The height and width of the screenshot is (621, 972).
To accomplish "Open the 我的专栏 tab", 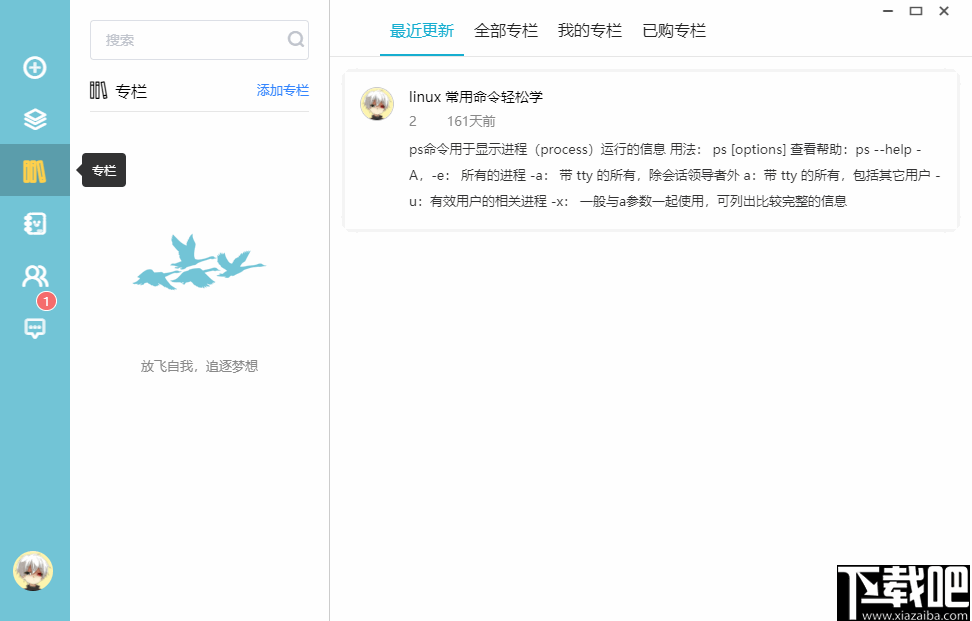I will pyautogui.click(x=589, y=31).
